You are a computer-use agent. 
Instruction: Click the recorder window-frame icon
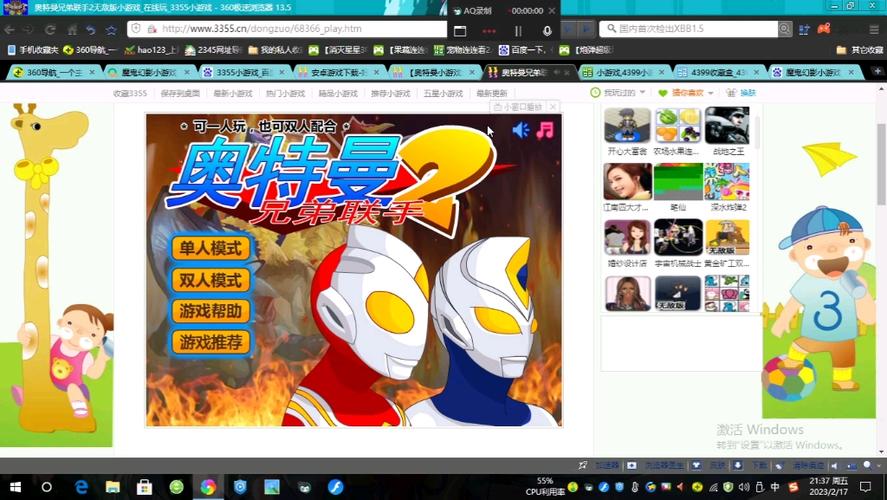click(x=460, y=31)
